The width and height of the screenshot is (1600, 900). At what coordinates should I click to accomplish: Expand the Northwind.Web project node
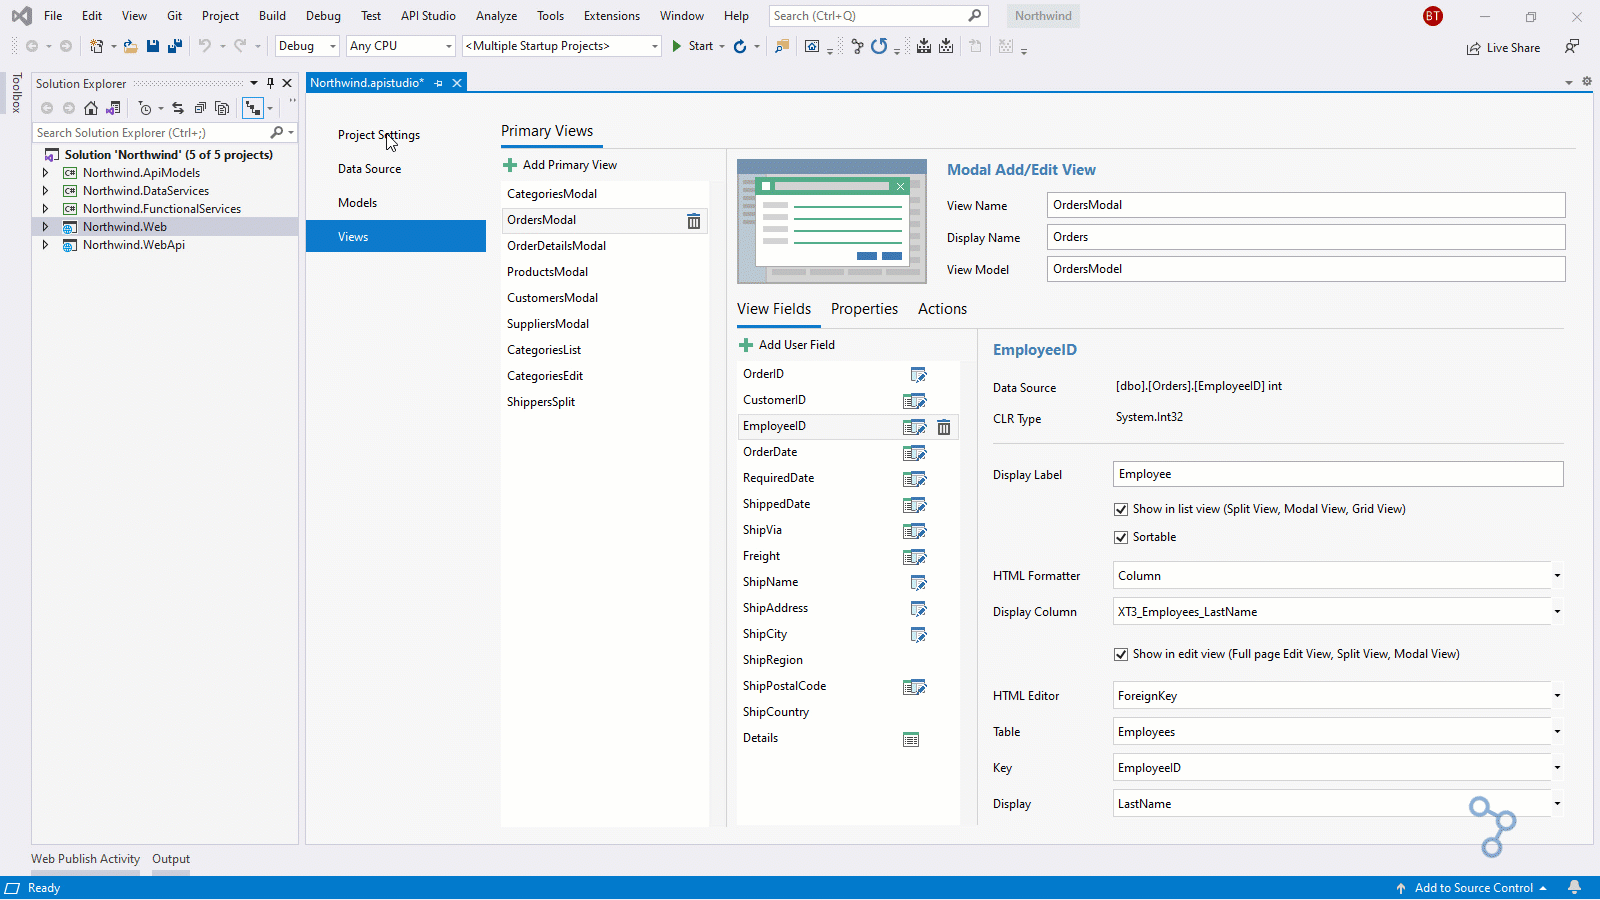[44, 226]
